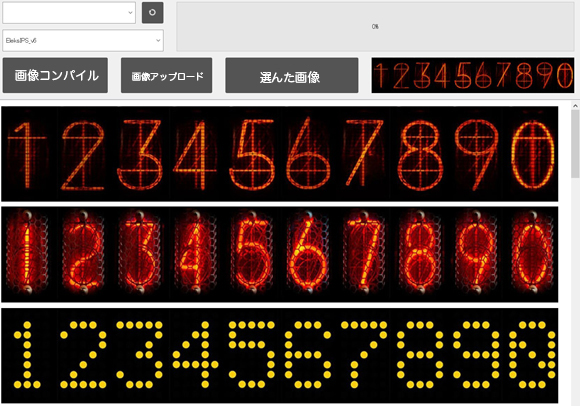Viewport: 580px width, 406px height.
Task: Select the glowing nixie tube digit set
Action: 280,254
